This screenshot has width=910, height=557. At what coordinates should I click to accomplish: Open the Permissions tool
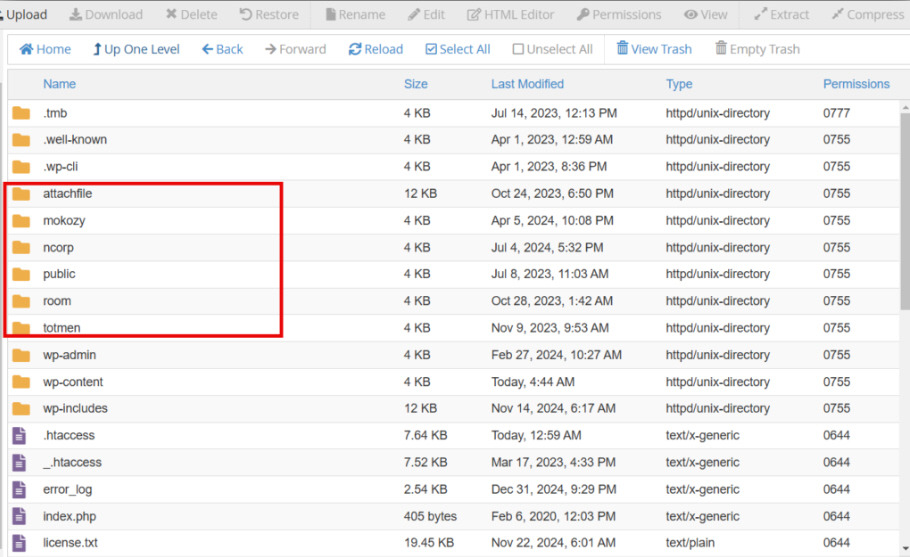(x=619, y=15)
